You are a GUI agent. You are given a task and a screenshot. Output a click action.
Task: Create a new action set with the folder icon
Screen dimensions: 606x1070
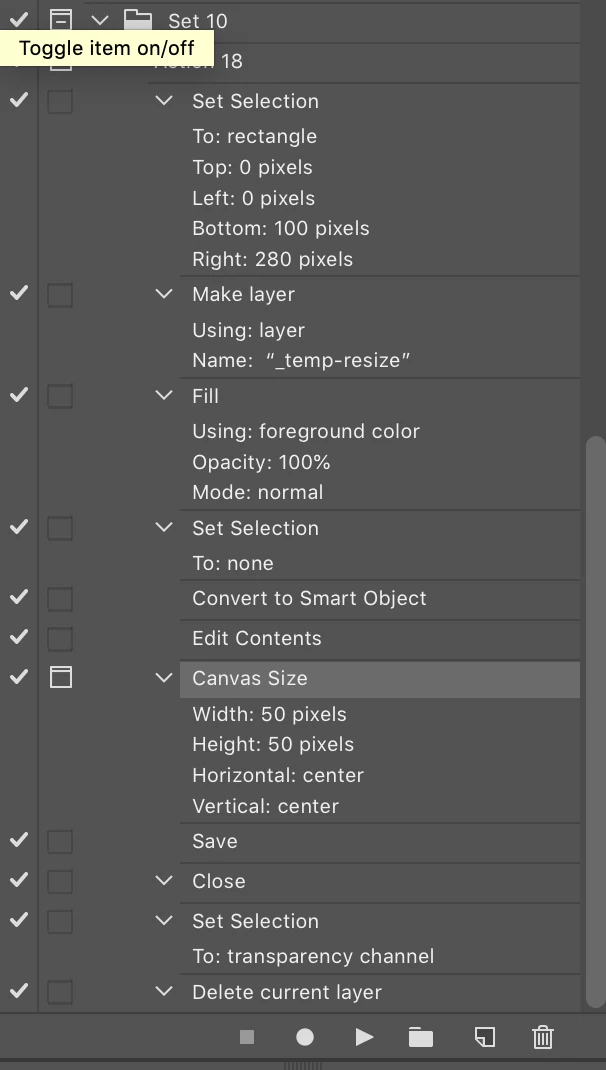coord(421,1037)
